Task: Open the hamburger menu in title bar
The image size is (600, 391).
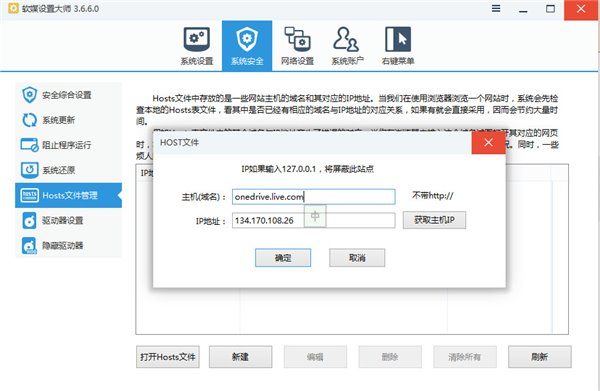Action: pyautogui.click(x=496, y=8)
